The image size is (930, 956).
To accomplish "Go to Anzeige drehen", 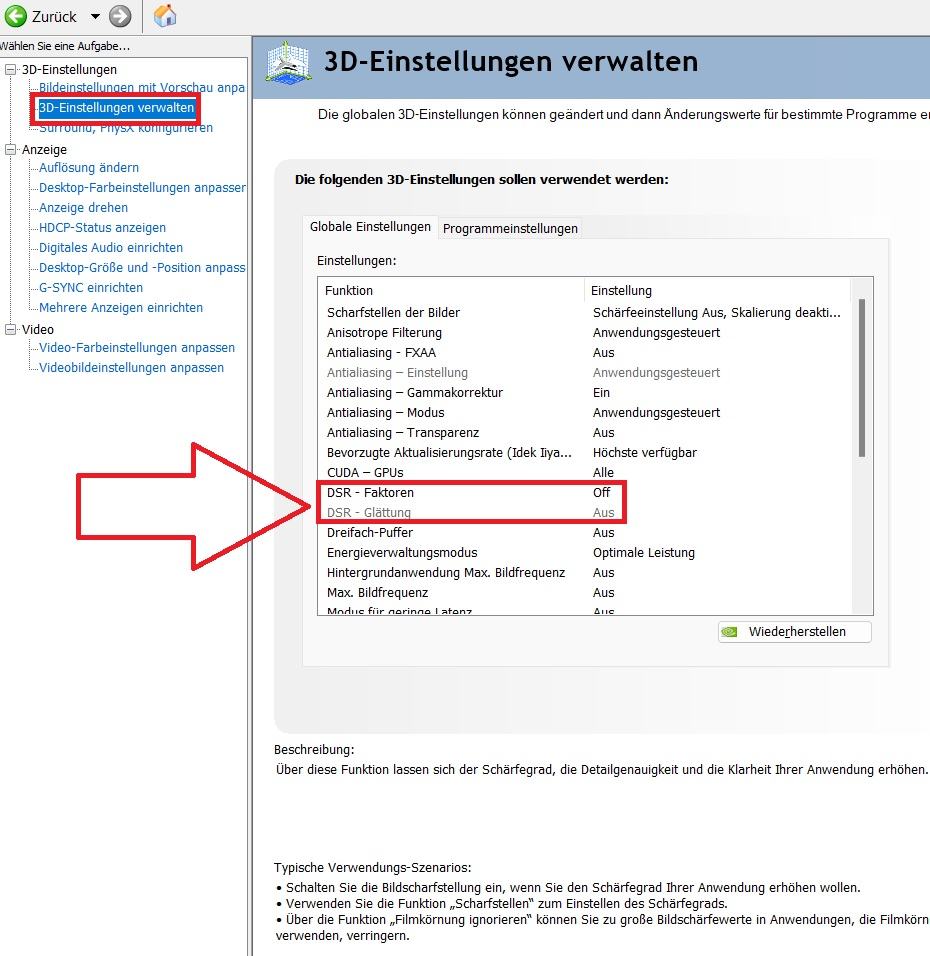I will pos(84,208).
